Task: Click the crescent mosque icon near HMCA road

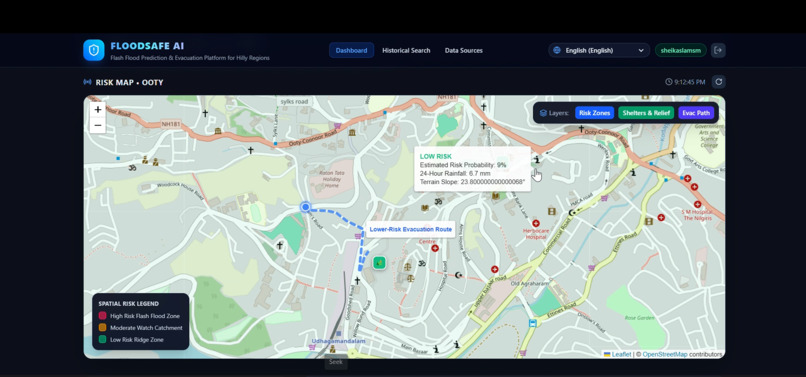Action: [x=572, y=212]
